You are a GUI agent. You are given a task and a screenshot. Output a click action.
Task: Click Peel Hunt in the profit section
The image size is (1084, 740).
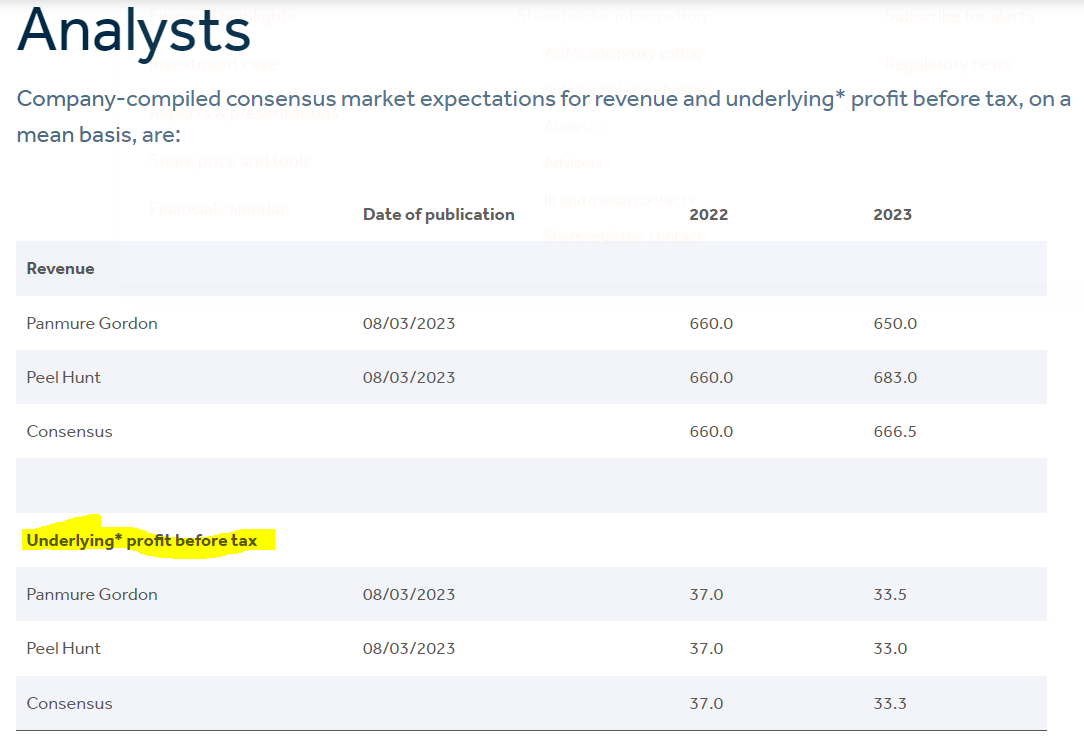(64, 648)
